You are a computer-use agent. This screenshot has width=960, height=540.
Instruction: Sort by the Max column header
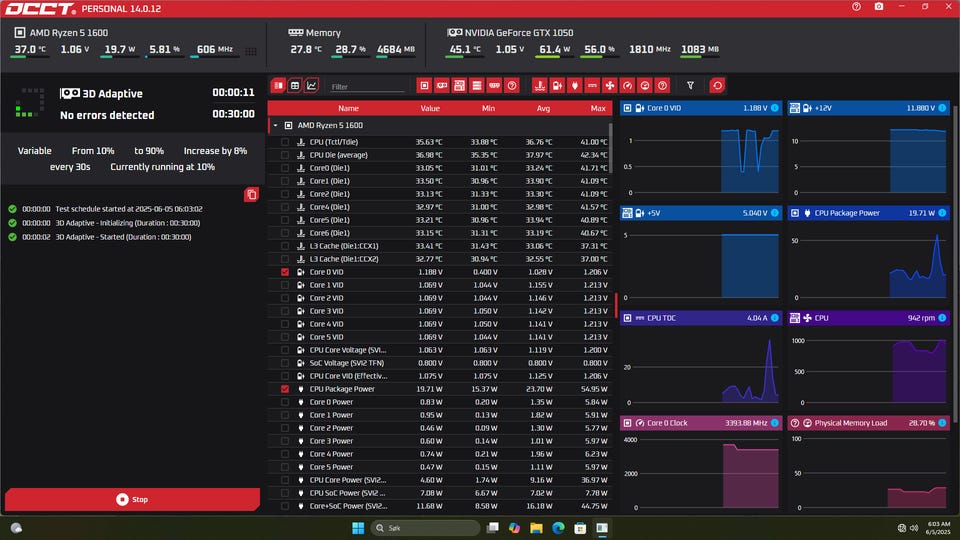click(598, 108)
